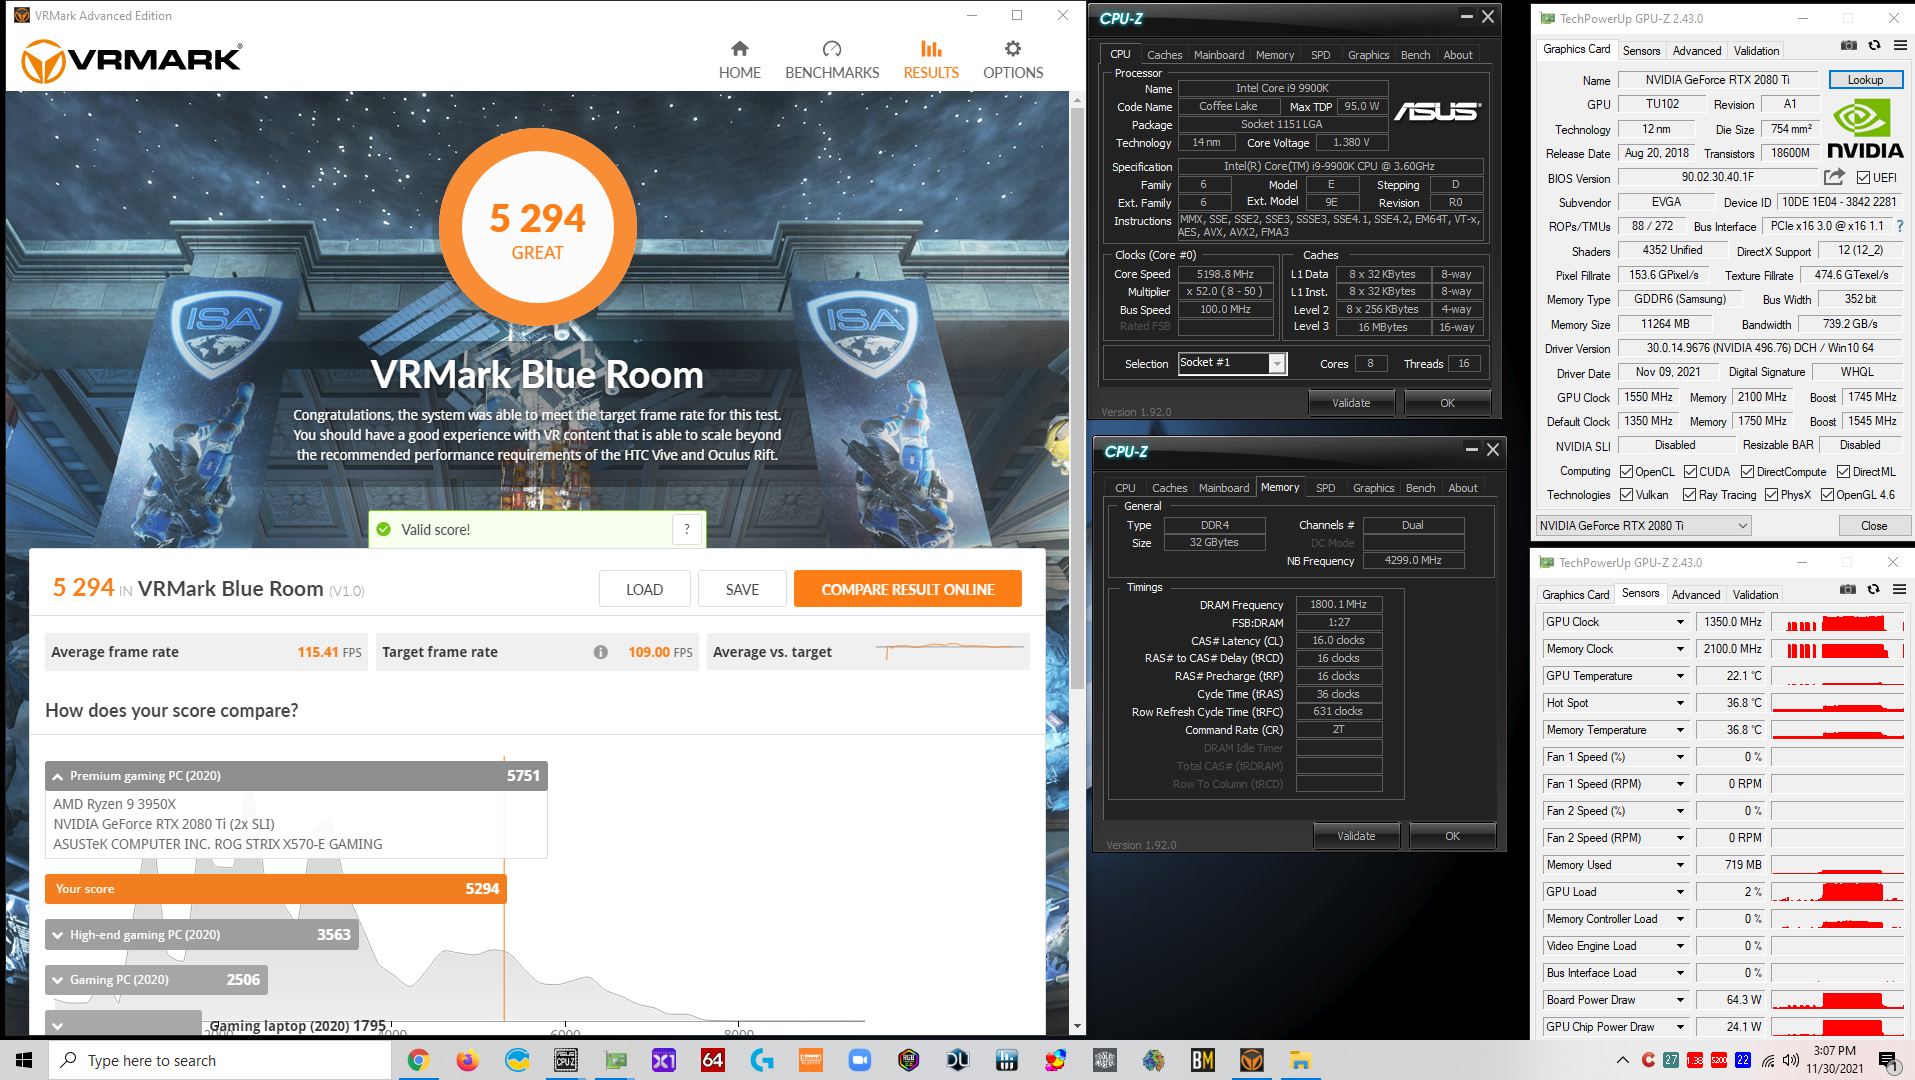Open Zoom from the taskbar

point(860,1060)
